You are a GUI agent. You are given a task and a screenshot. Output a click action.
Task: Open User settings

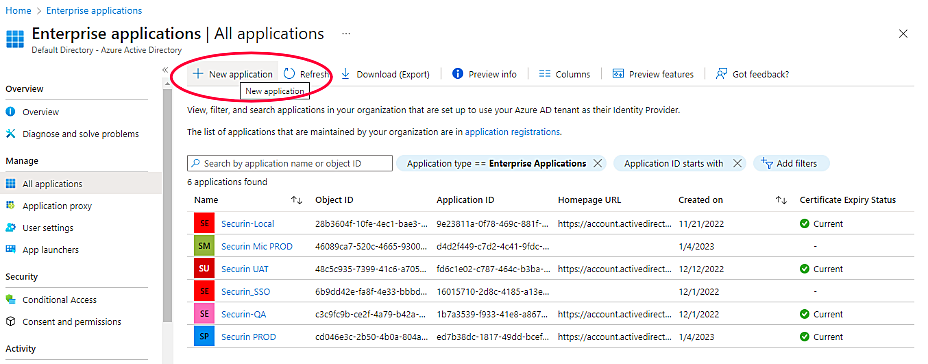coord(48,228)
